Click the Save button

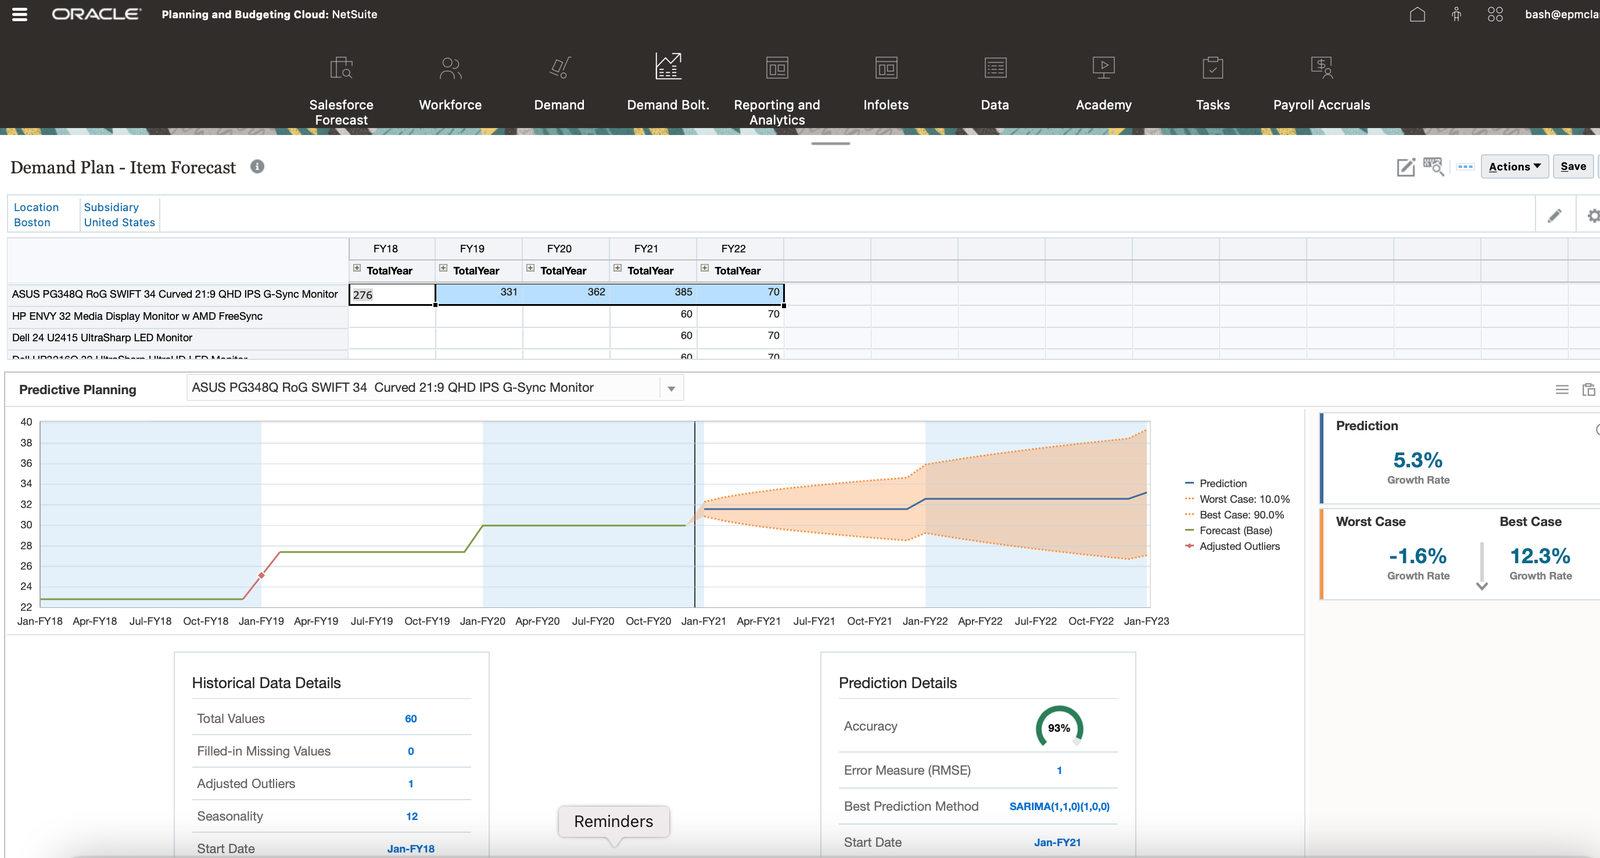tap(1573, 167)
